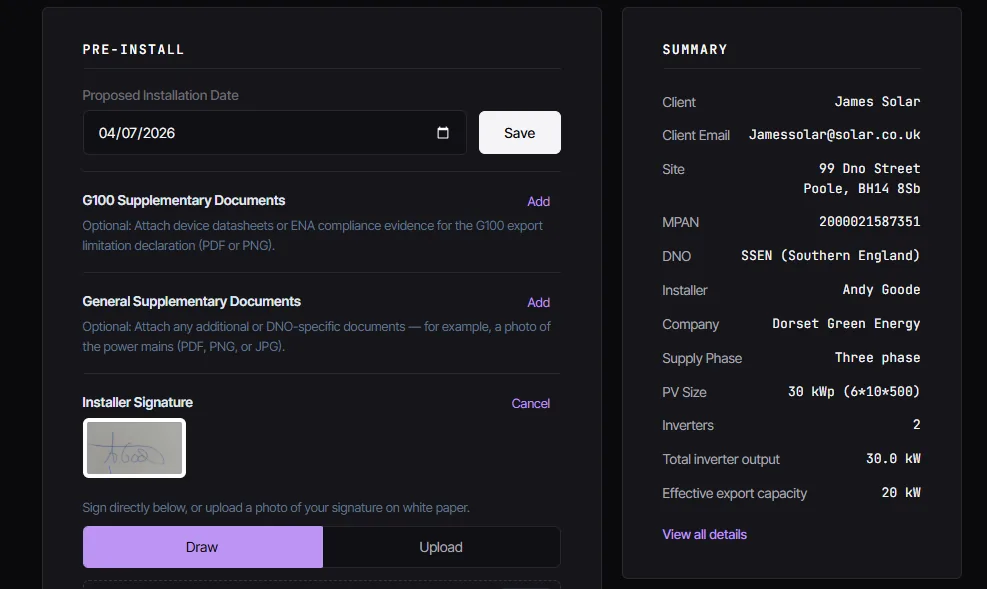Click the client name James Solar
The height and width of the screenshot is (589, 987).
pos(877,101)
